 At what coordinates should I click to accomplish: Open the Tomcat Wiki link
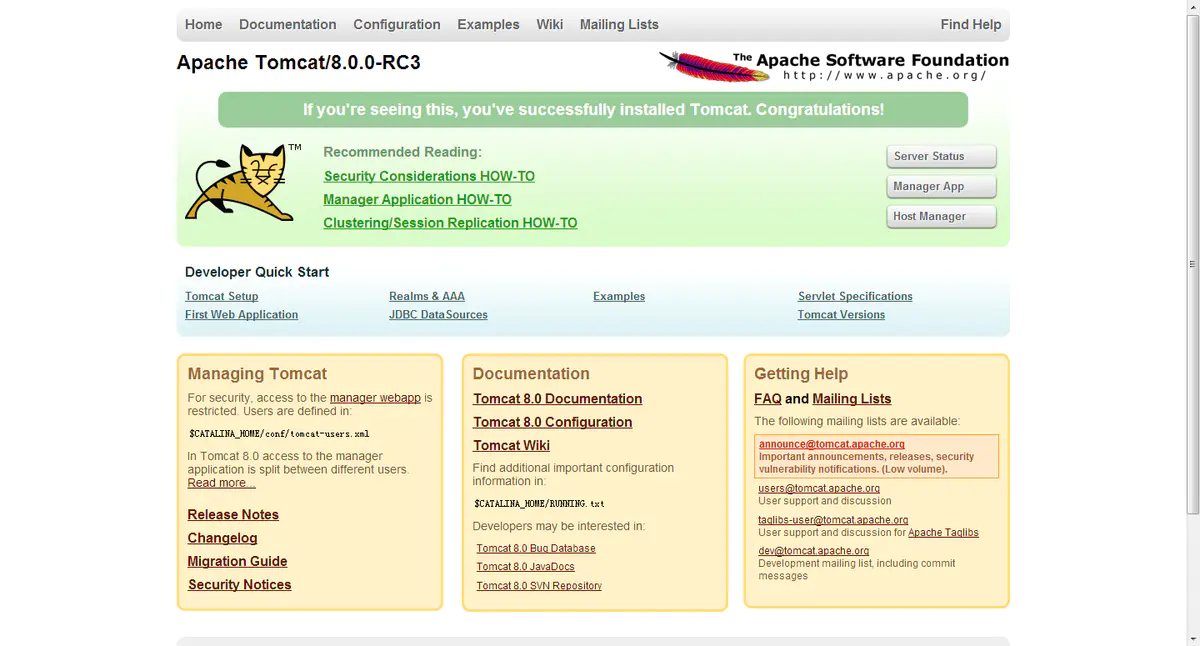coord(511,446)
